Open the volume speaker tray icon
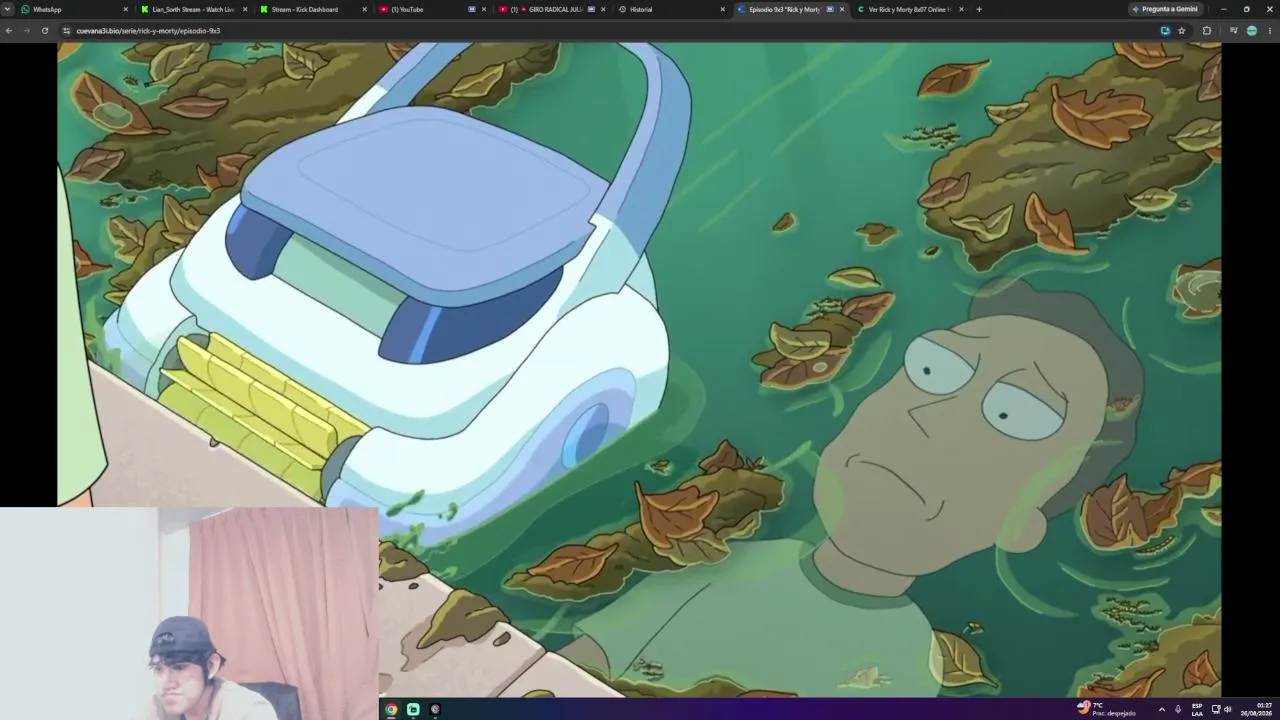This screenshot has width=1280, height=720. pos(1228,709)
